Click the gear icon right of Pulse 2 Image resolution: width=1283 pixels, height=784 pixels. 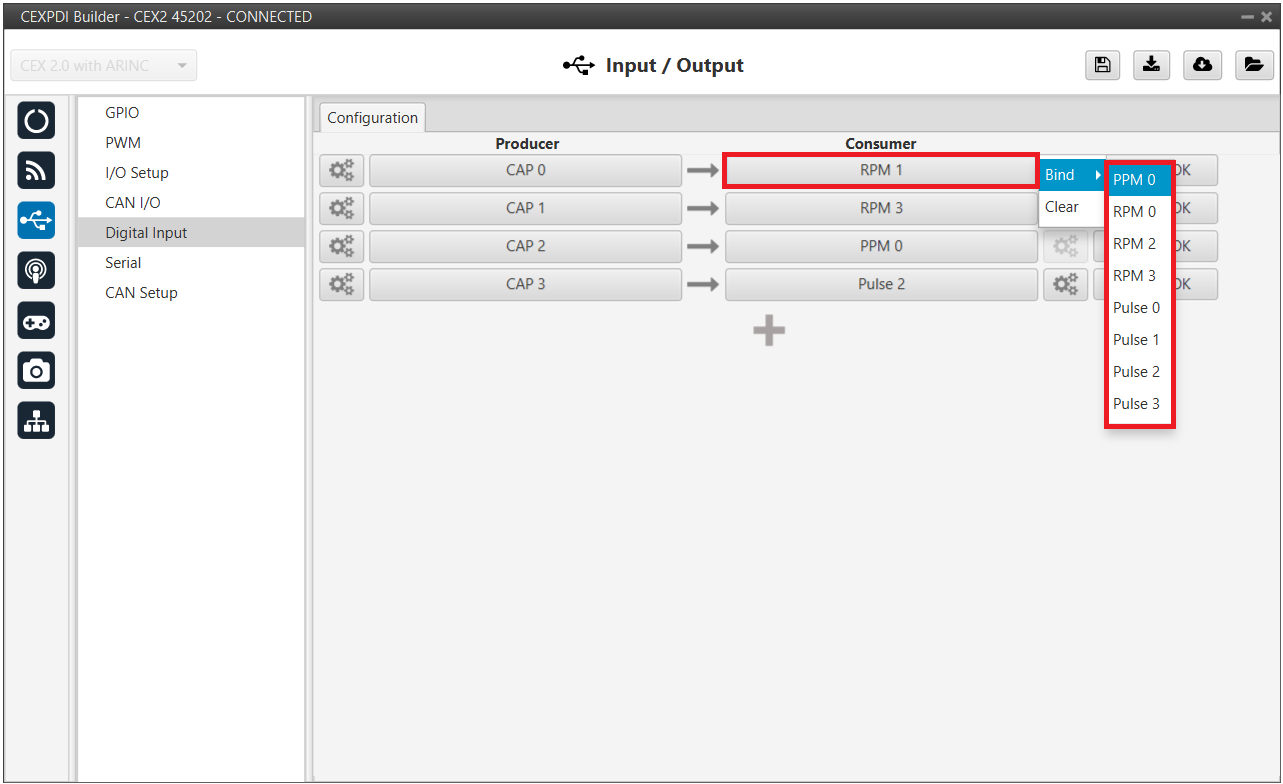(x=1065, y=284)
